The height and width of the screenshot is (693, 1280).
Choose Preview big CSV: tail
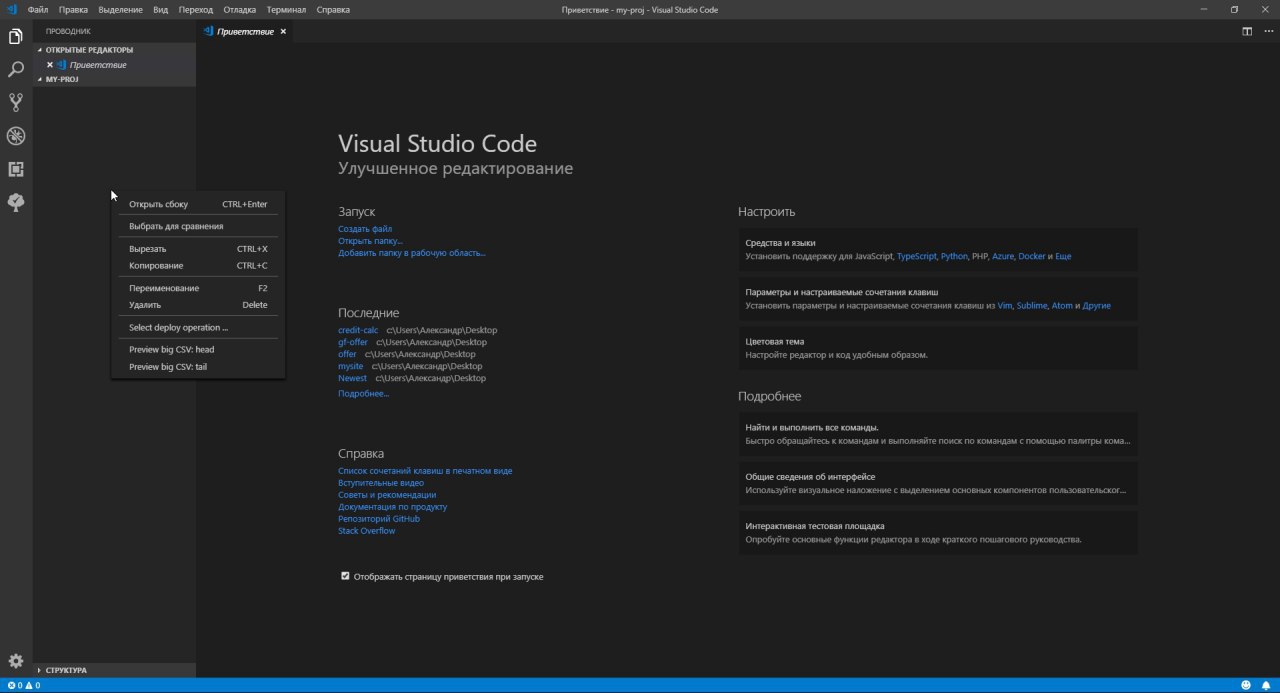point(198,366)
